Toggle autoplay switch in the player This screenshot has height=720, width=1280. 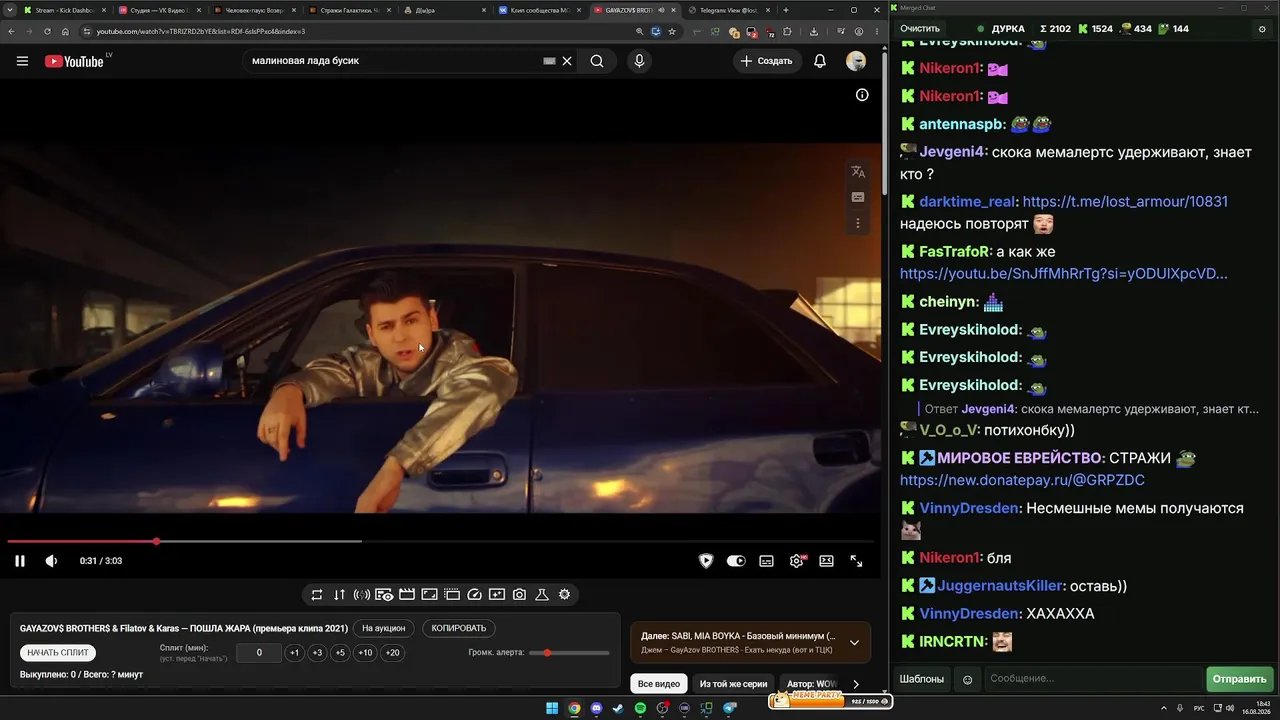pyautogui.click(x=736, y=561)
